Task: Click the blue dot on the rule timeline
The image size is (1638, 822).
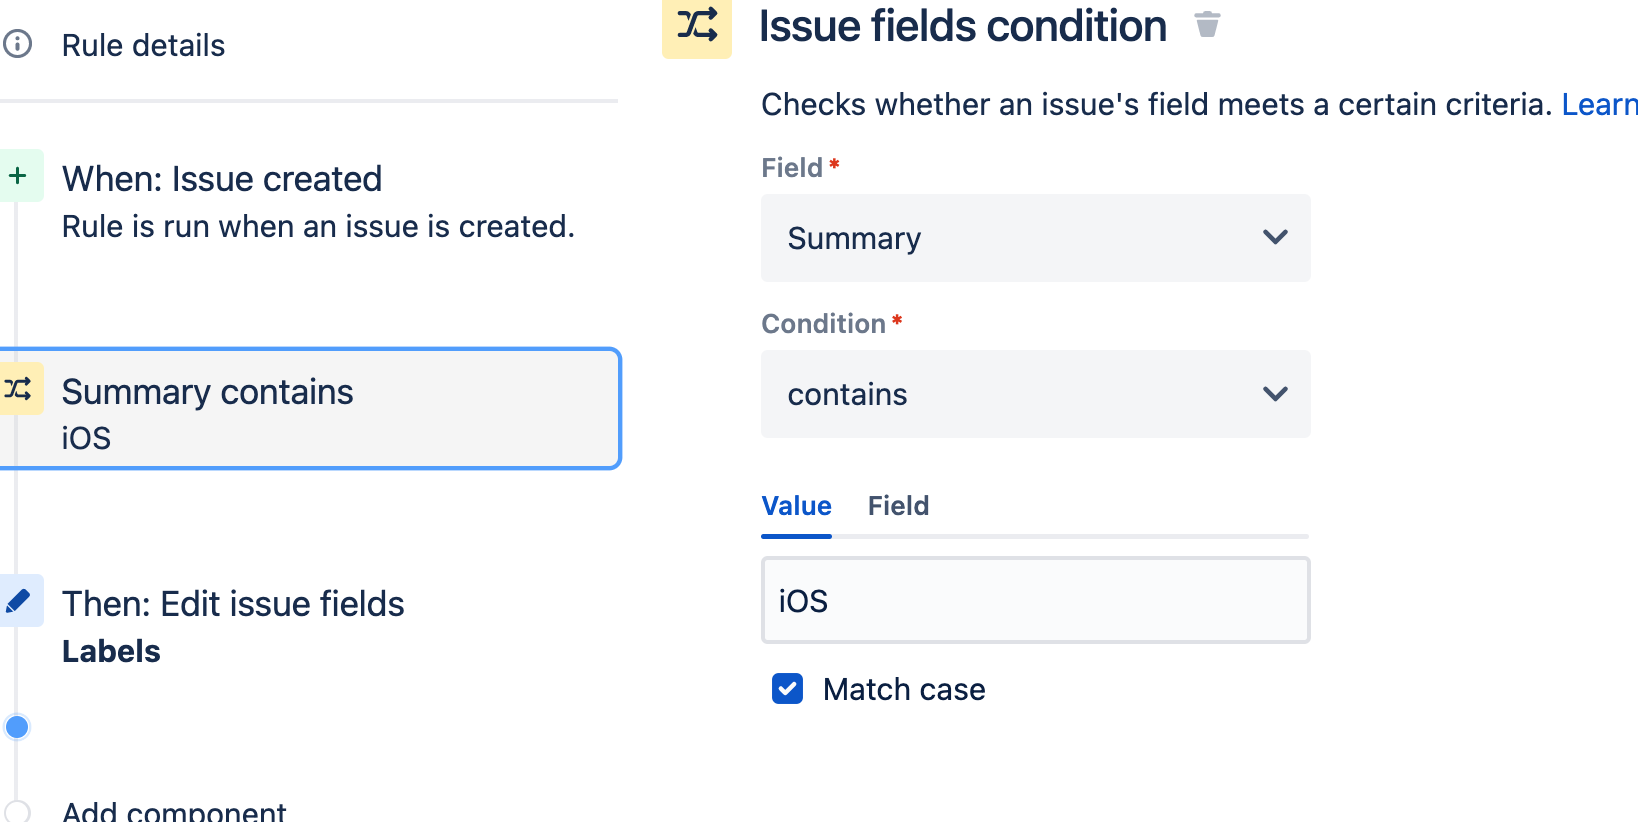Action: 17,727
